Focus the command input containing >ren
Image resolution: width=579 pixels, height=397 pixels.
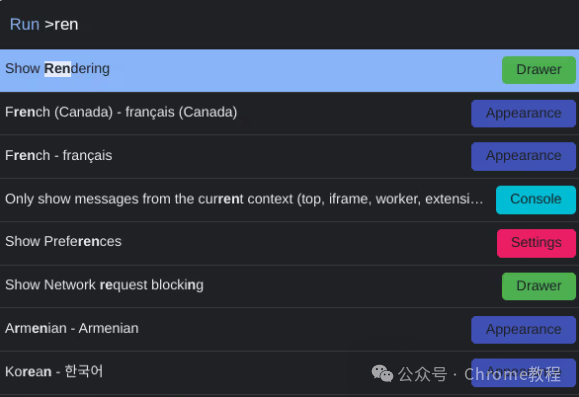[x=290, y=24]
